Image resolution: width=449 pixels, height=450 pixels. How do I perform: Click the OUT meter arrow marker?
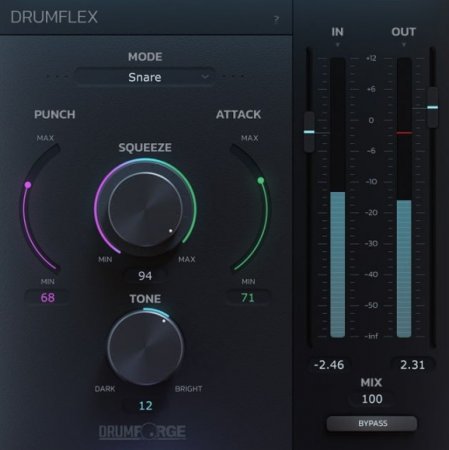click(404, 45)
